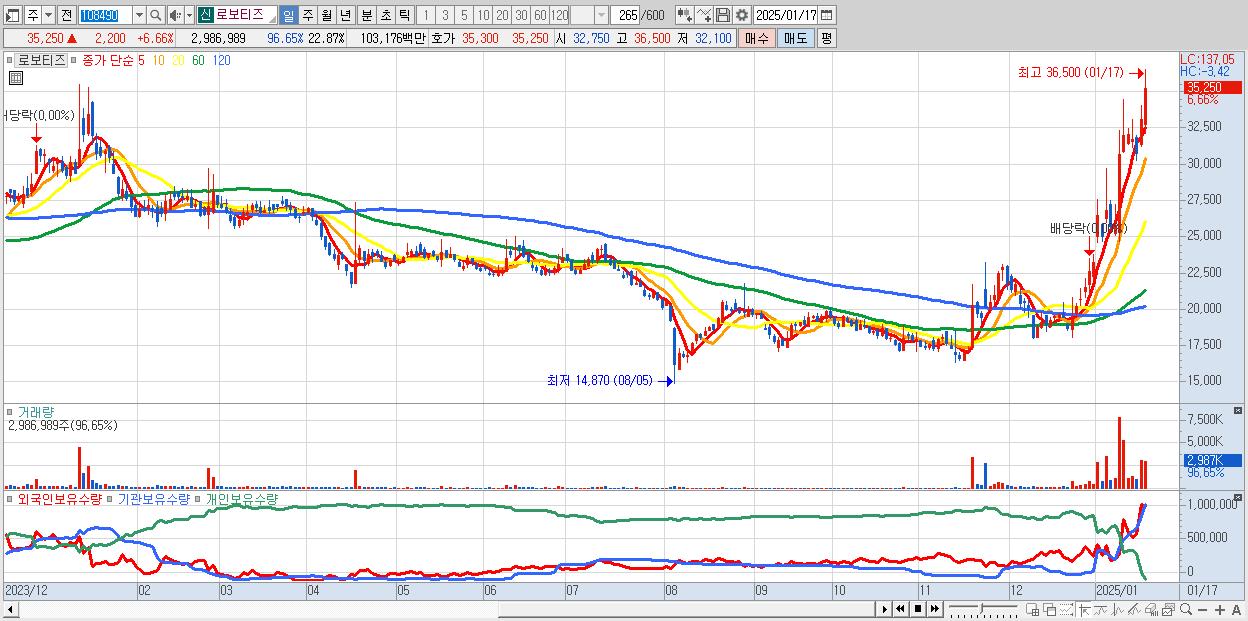The height and width of the screenshot is (621, 1248).
Task: Click the fast-forward button in bottom bar
Action: [934, 609]
